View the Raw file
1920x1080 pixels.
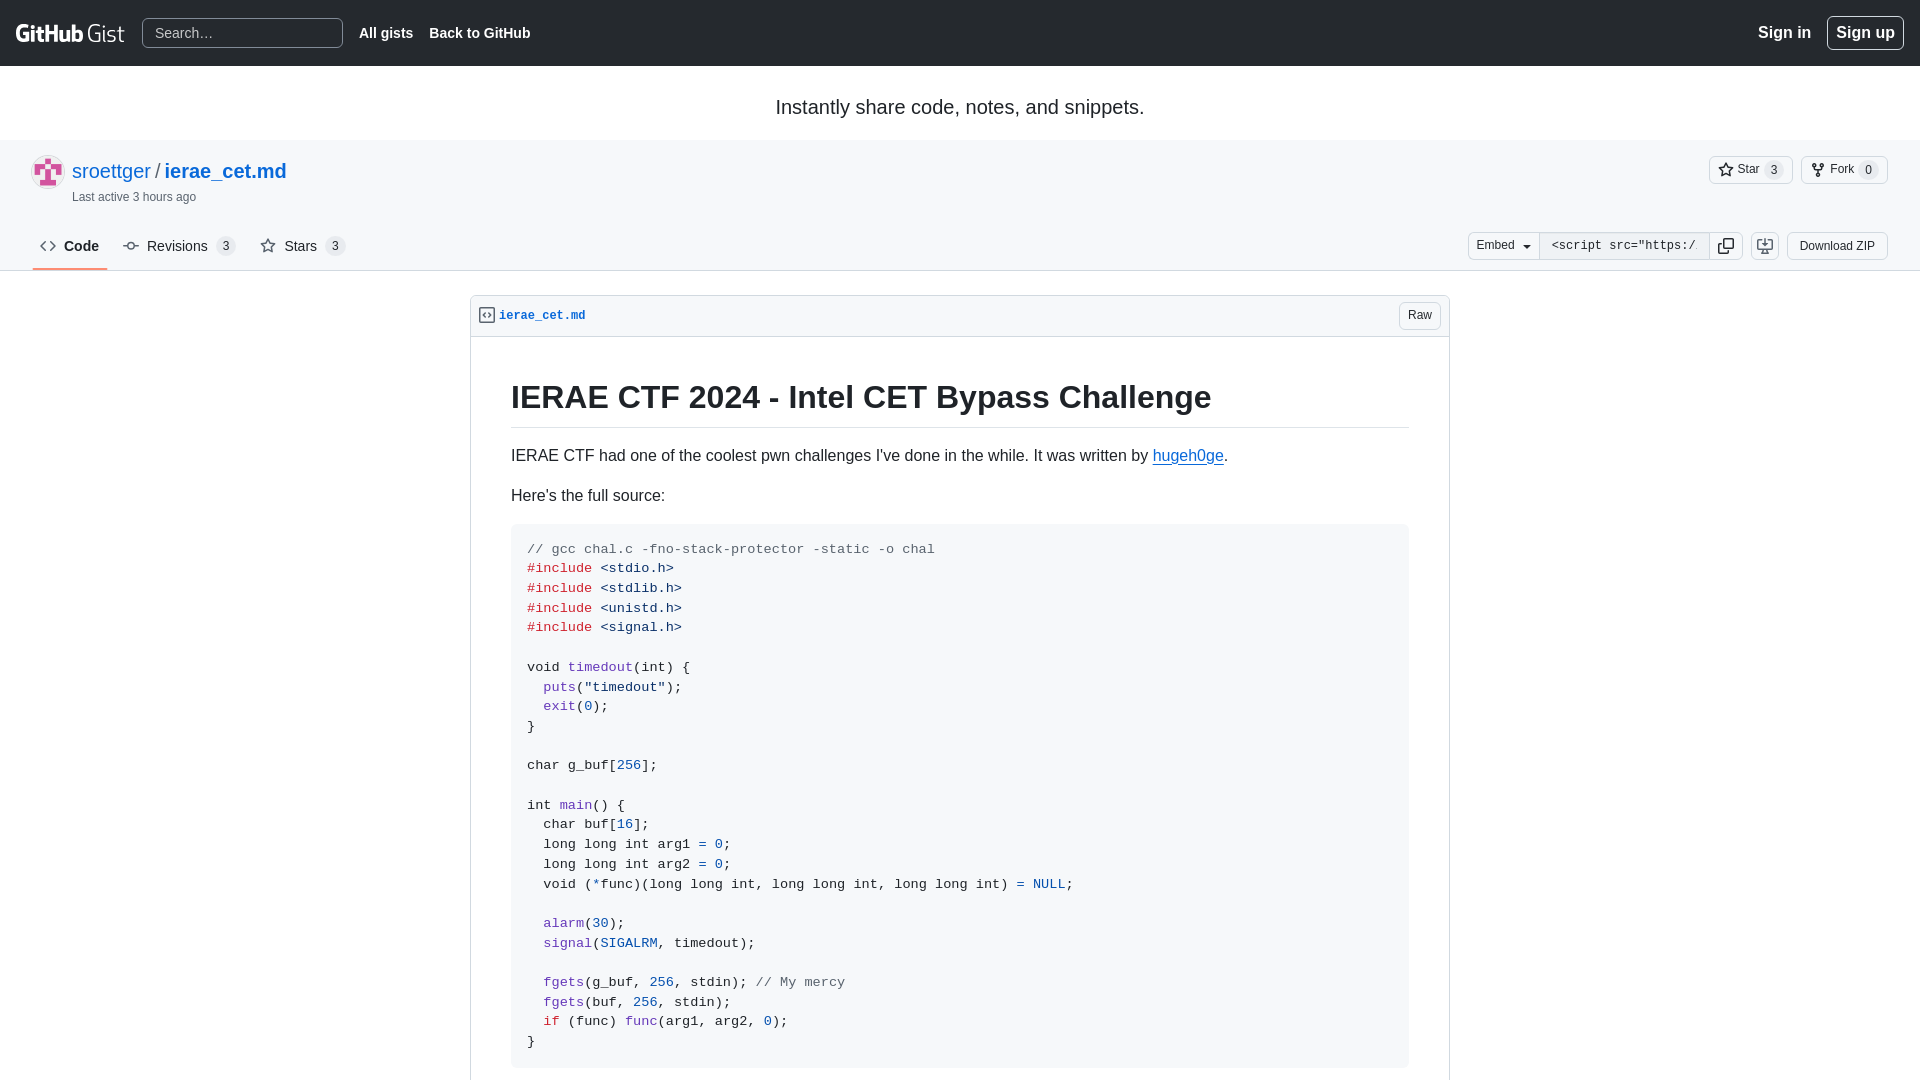[1420, 316]
